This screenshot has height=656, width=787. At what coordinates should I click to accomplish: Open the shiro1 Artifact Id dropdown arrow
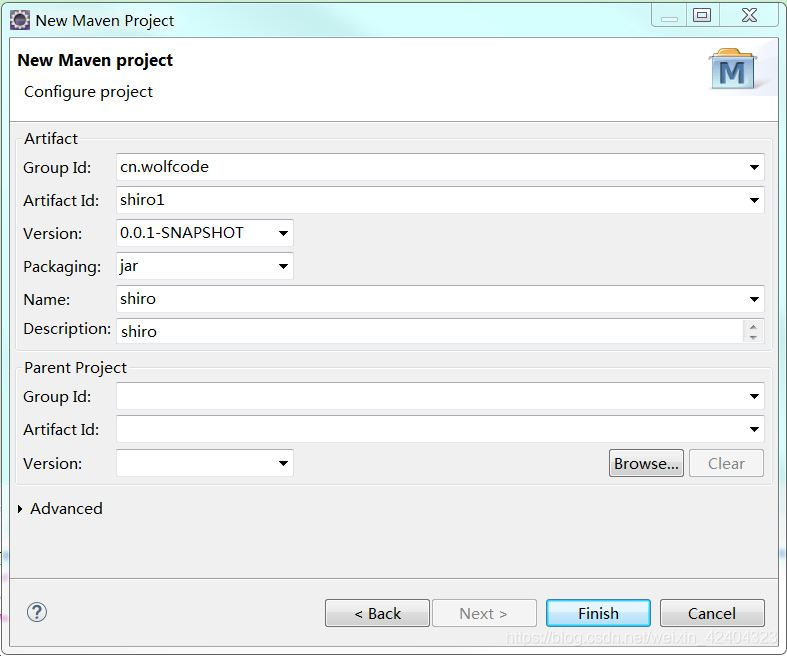(754, 200)
